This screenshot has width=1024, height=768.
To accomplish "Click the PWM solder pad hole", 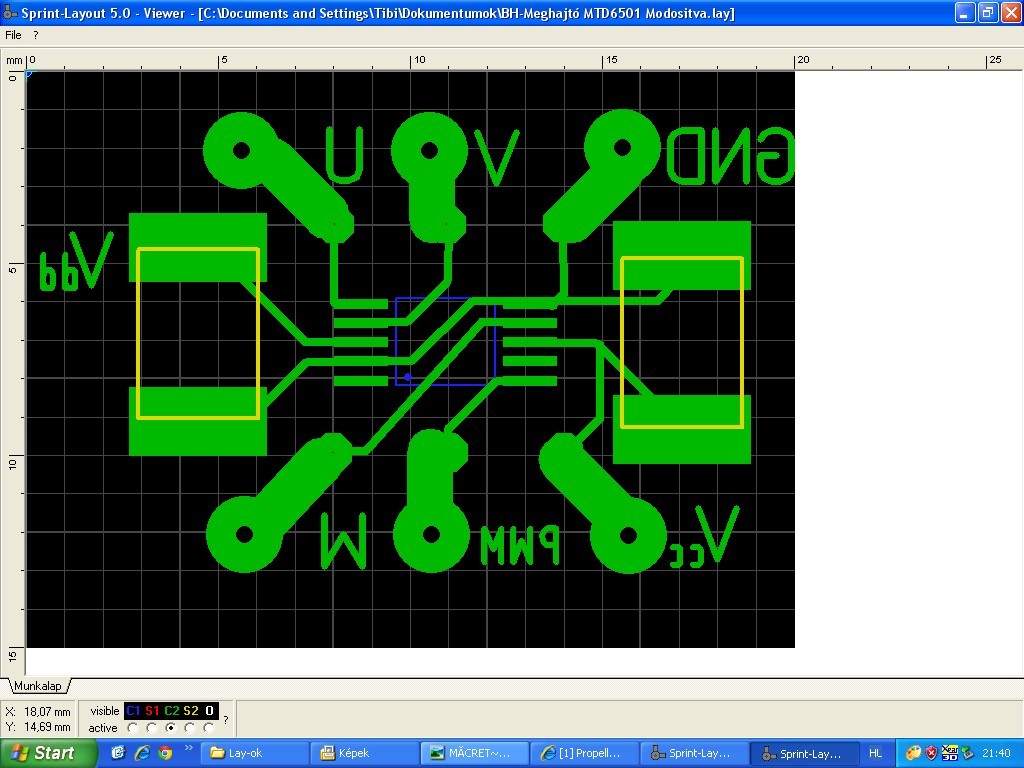I will [x=431, y=535].
